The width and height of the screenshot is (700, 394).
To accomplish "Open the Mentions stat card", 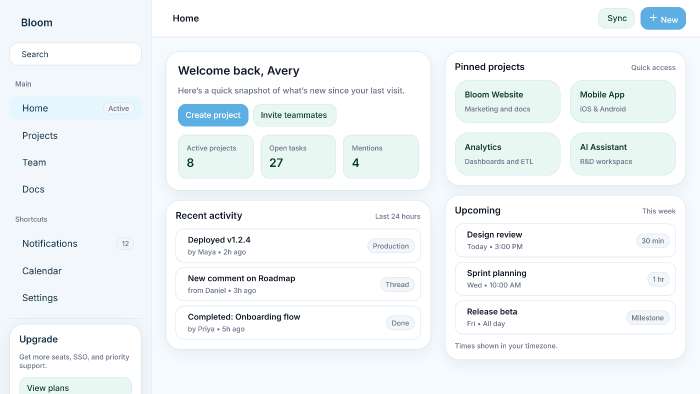I will (x=381, y=157).
